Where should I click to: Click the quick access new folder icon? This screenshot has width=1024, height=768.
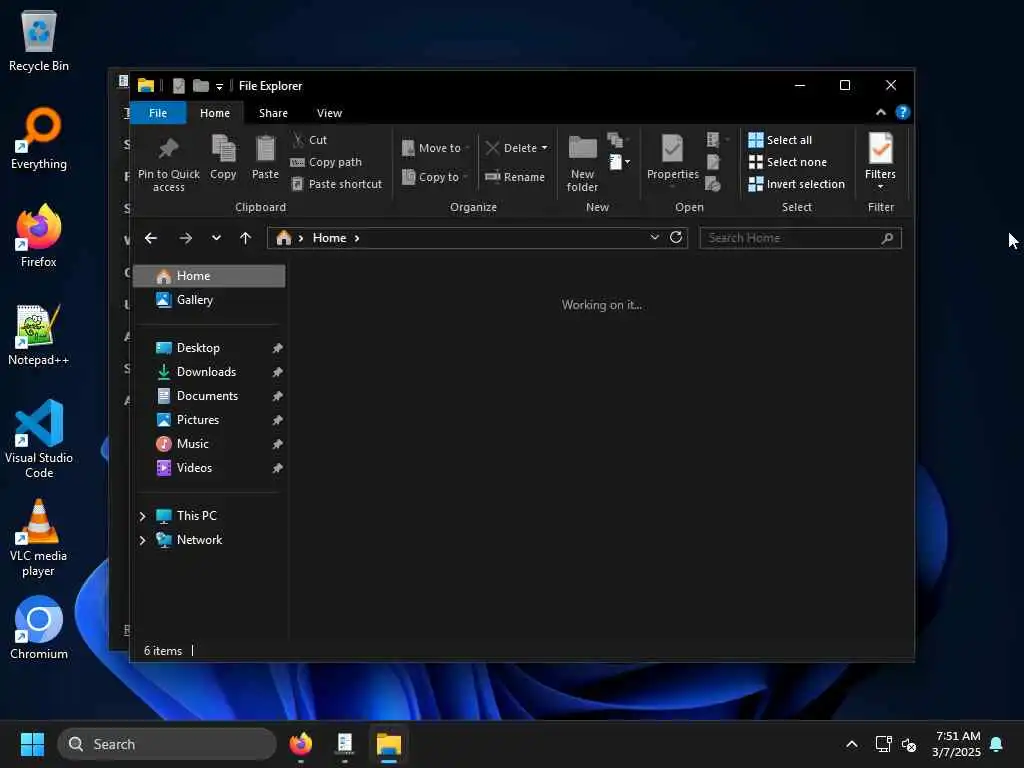point(201,86)
